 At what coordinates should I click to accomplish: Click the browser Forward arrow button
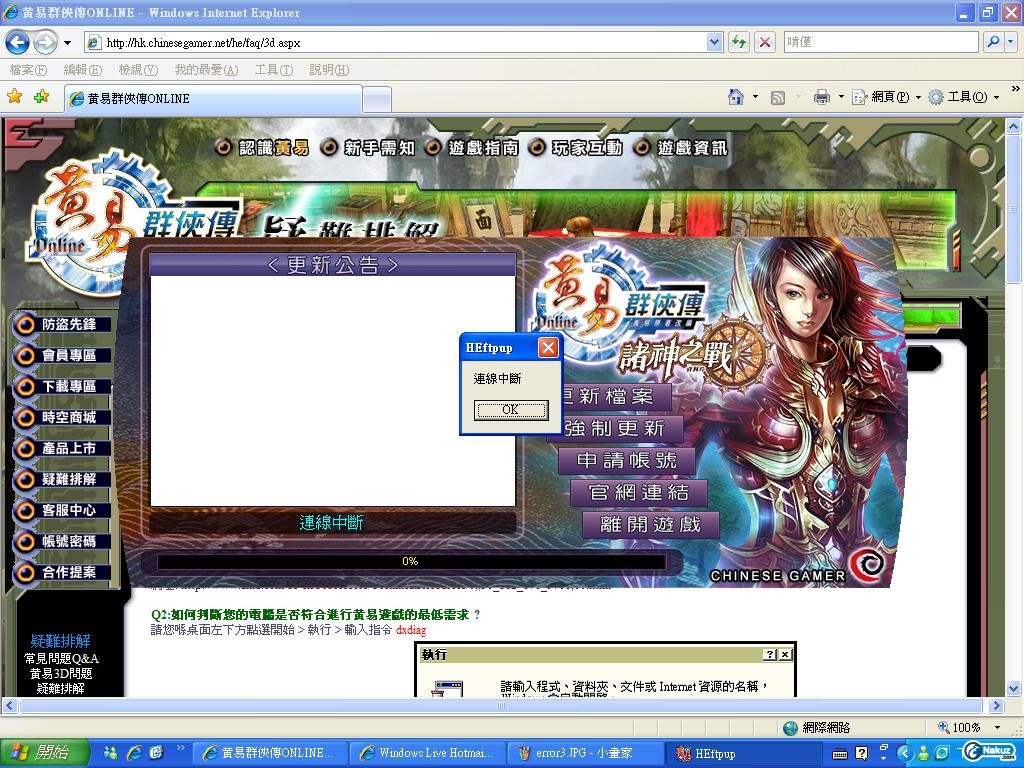(45, 43)
